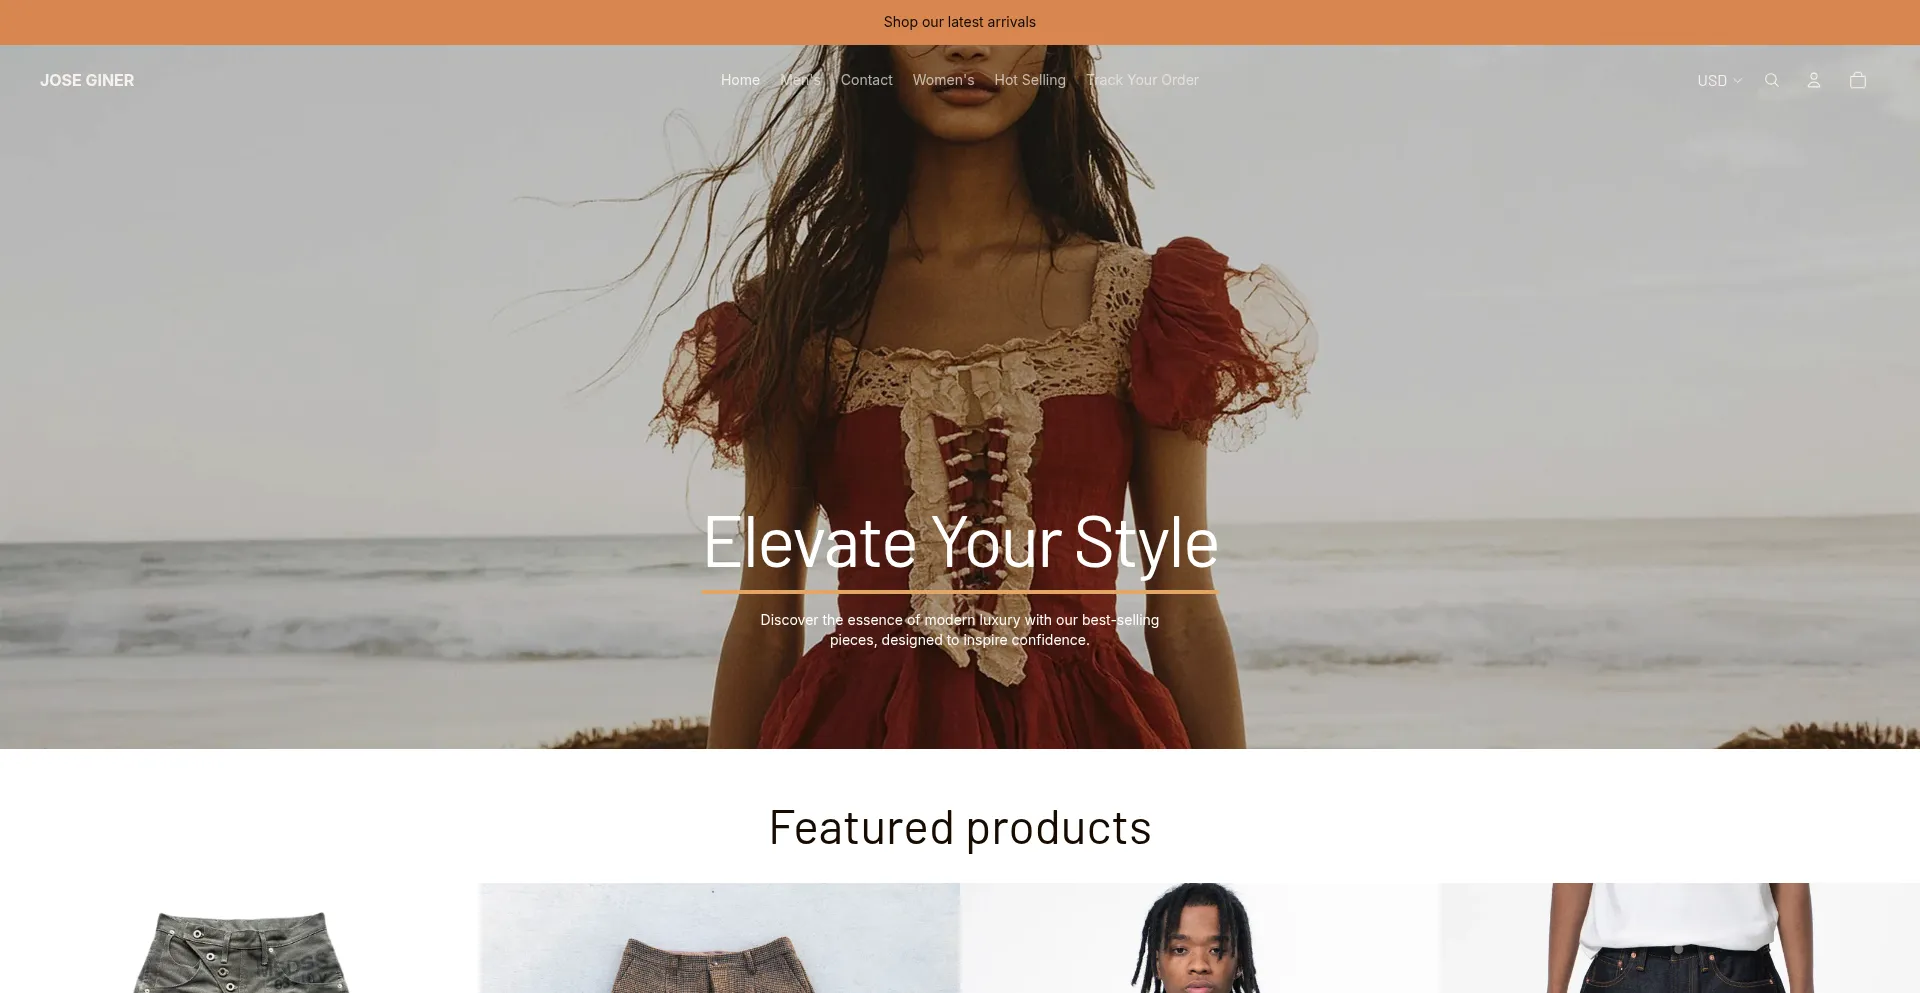Viewport: 1920px width, 993px height.
Task: Open the Hot Selling menu item
Action: [x=1030, y=80]
